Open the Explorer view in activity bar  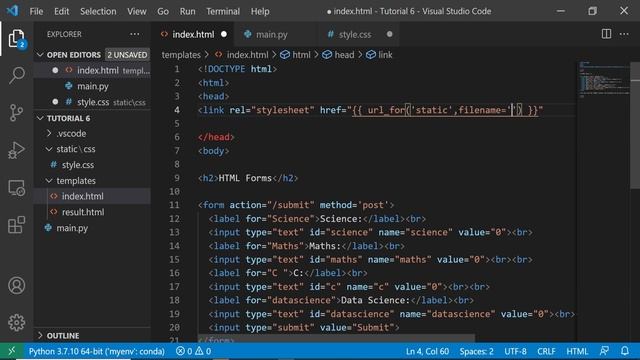pyautogui.click(x=16, y=38)
